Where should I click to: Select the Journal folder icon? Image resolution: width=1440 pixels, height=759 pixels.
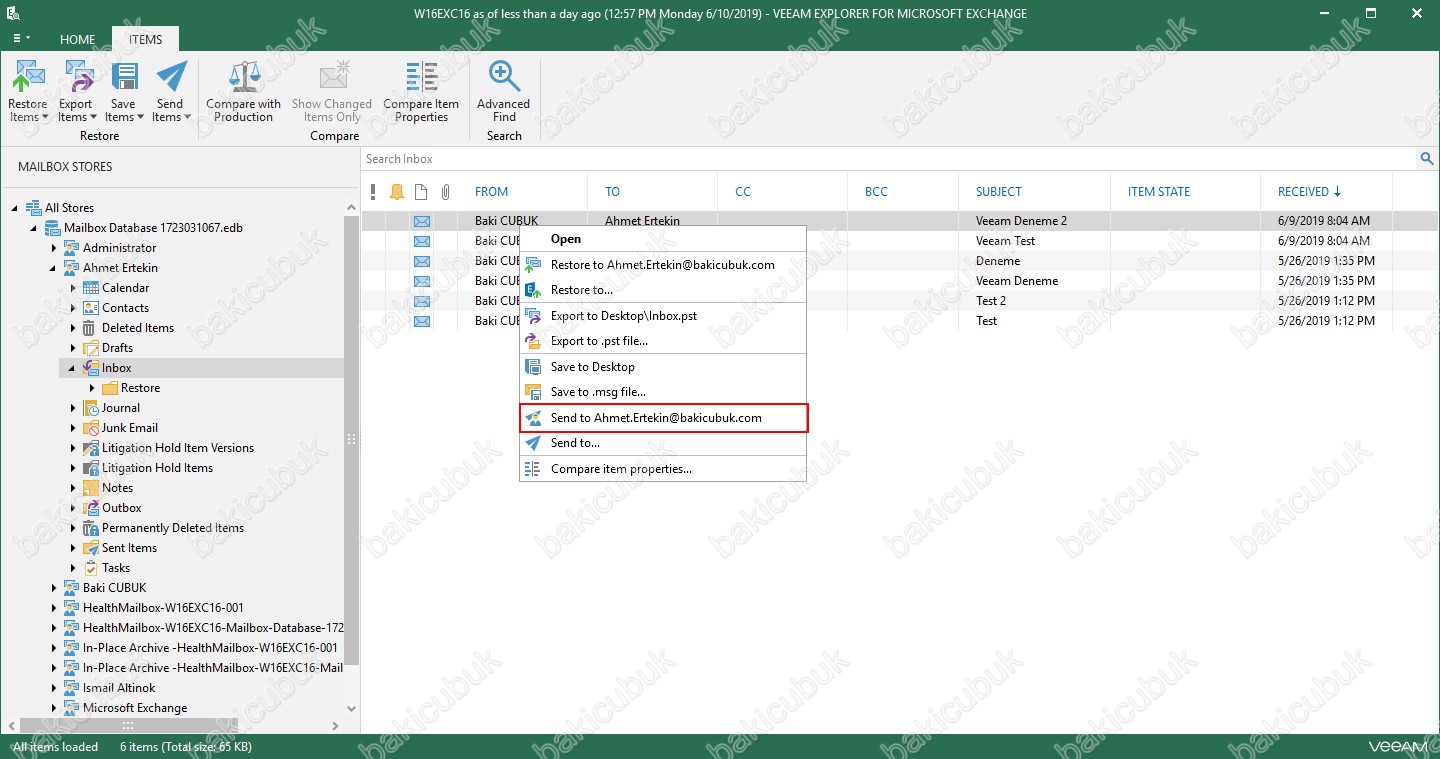pos(91,408)
